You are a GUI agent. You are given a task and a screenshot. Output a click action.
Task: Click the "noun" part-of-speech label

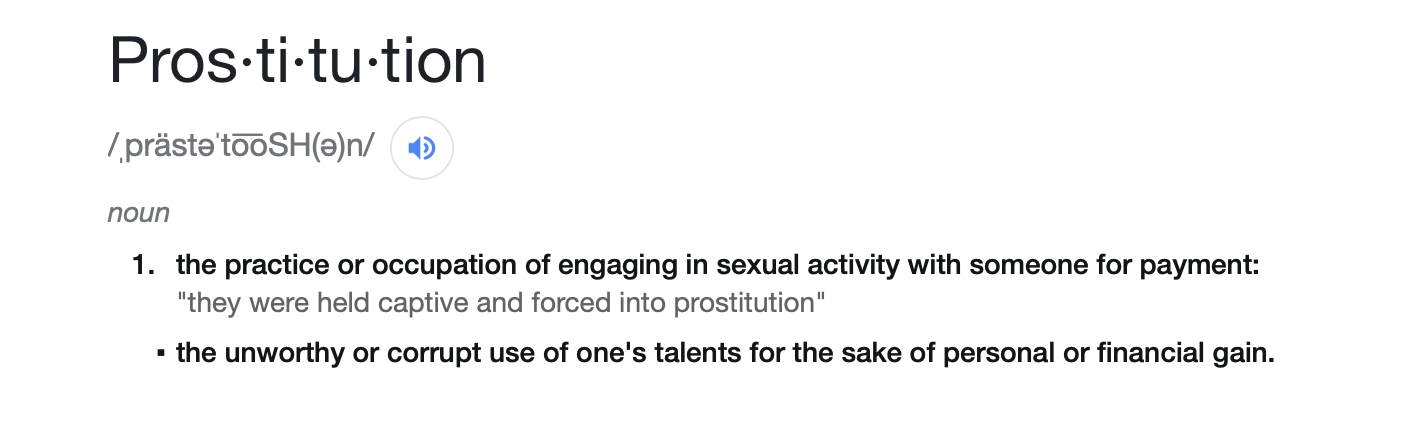[x=138, y=213]
